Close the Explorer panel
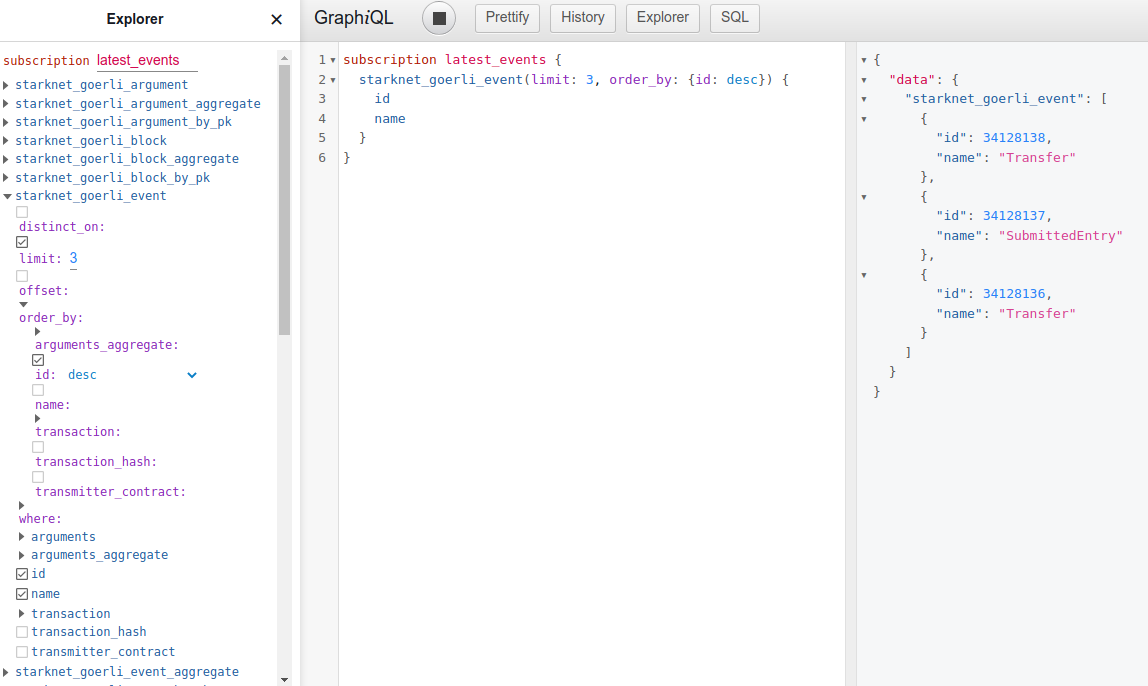Screen dimensions: 1148x686 pyautogui.click(x=276, y=19)
